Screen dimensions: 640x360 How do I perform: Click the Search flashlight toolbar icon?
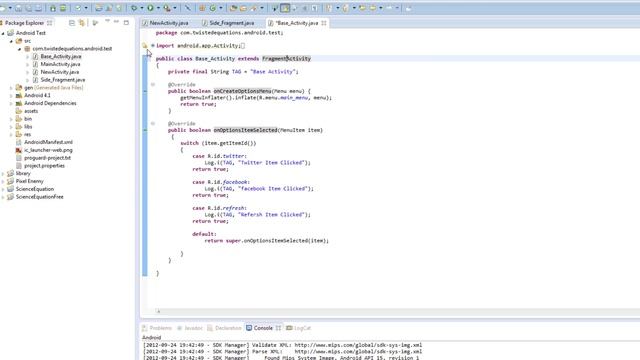point(253,8)
